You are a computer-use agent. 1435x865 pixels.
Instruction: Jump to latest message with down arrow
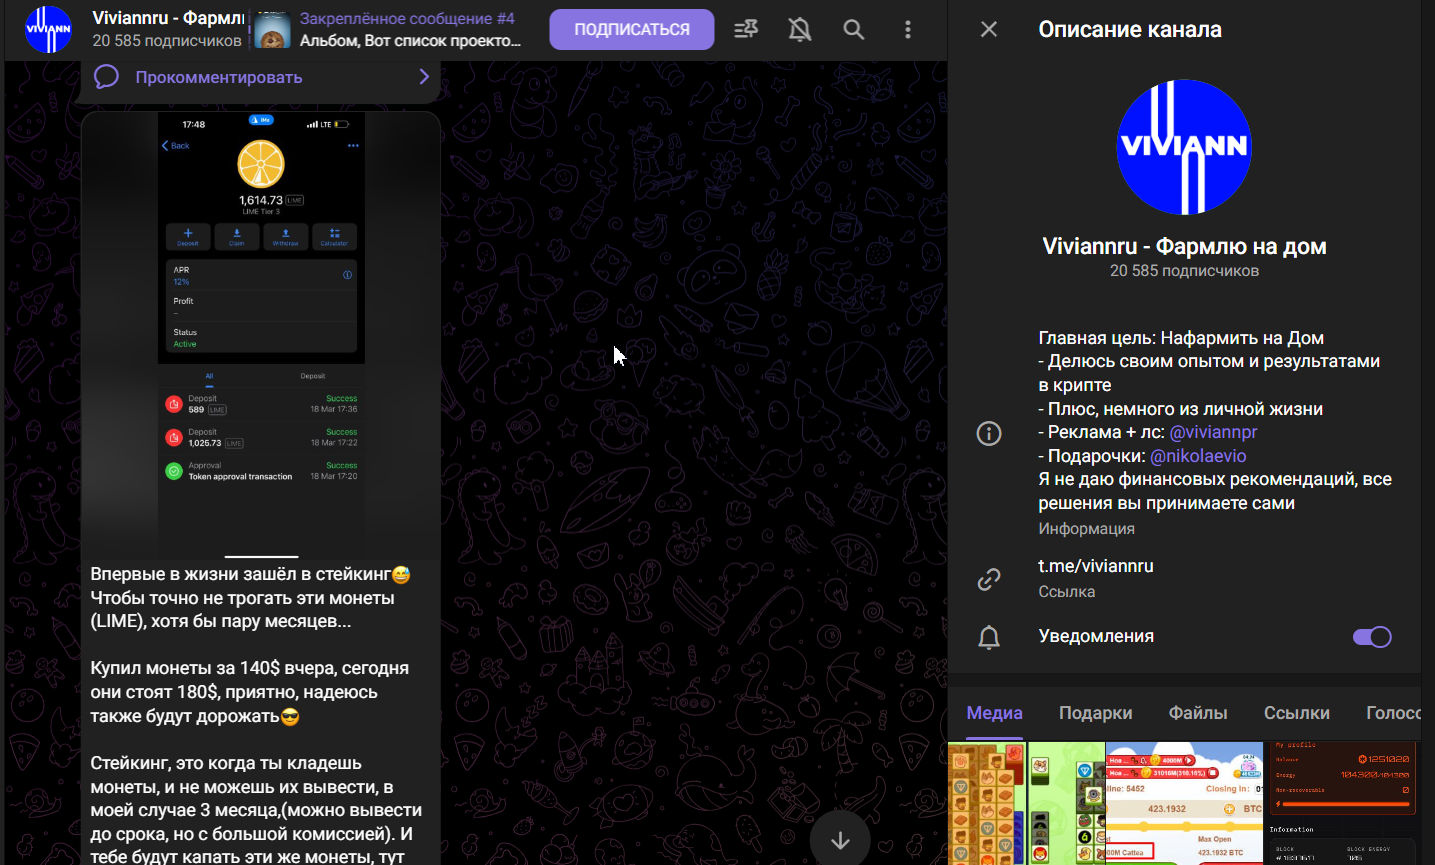pyautogui.click(x=840, y=840)
